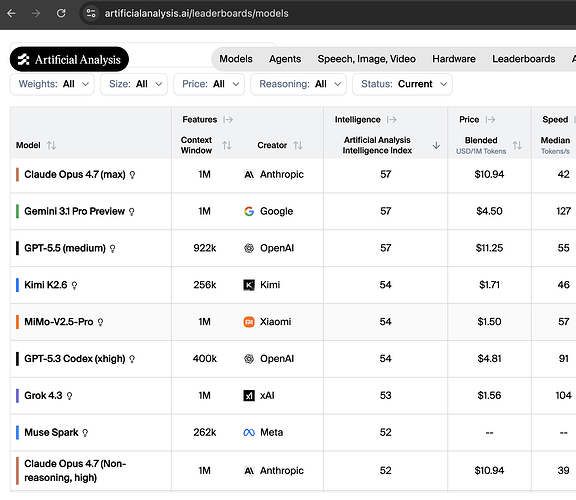576x500 pixels.
Task: Click the orange color bar beside MiMo-V2.5-Pro
Action: click(17, 322)
